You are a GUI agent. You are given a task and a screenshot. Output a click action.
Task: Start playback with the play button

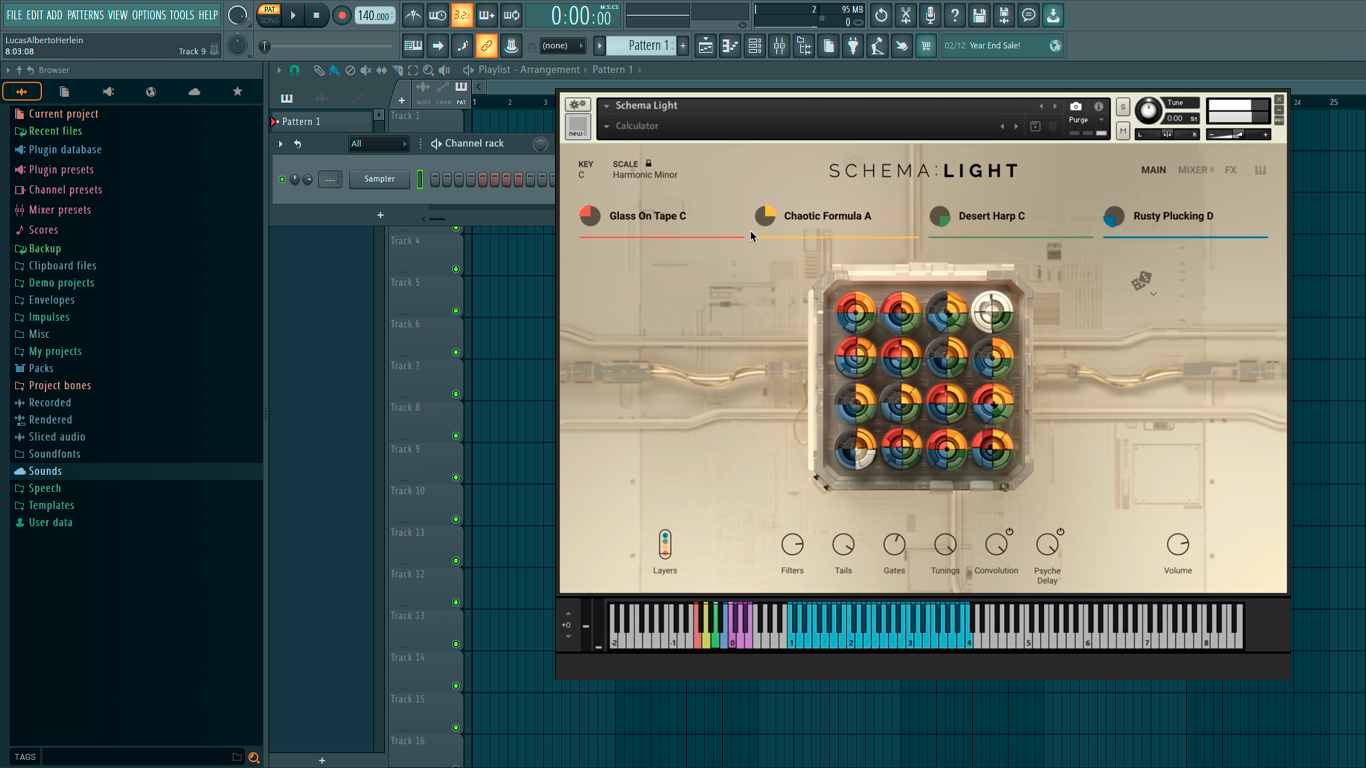(293, 15)
